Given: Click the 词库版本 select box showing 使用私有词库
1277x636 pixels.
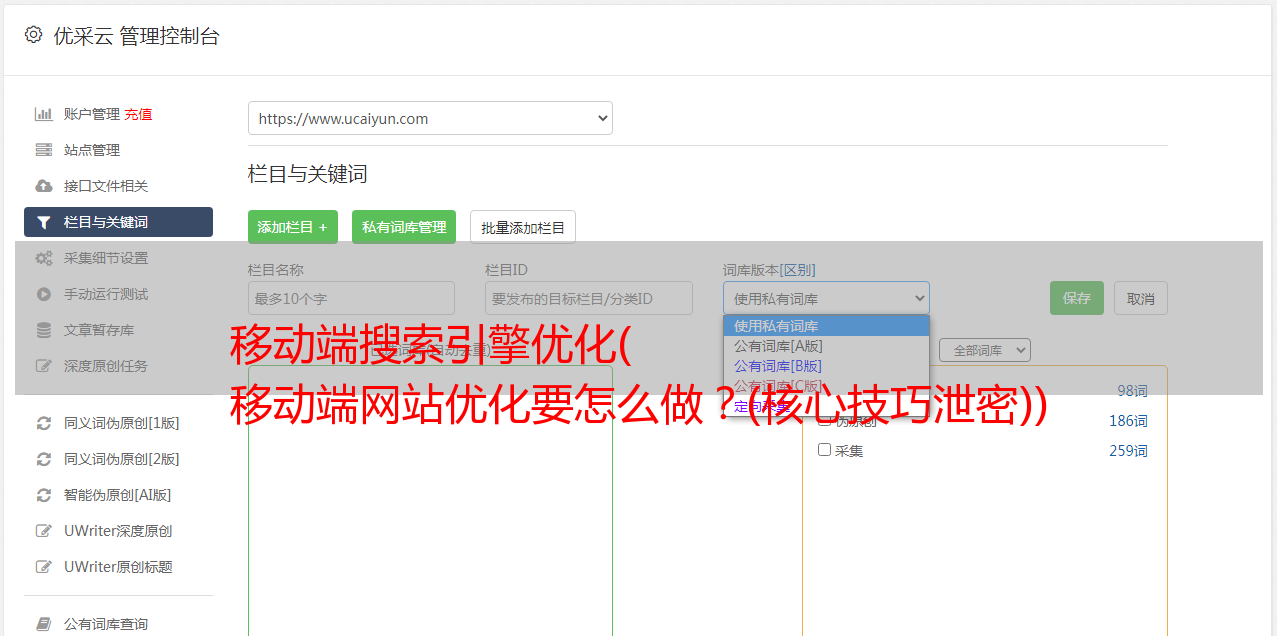Looking at the screenshot, I should [826, 298].
